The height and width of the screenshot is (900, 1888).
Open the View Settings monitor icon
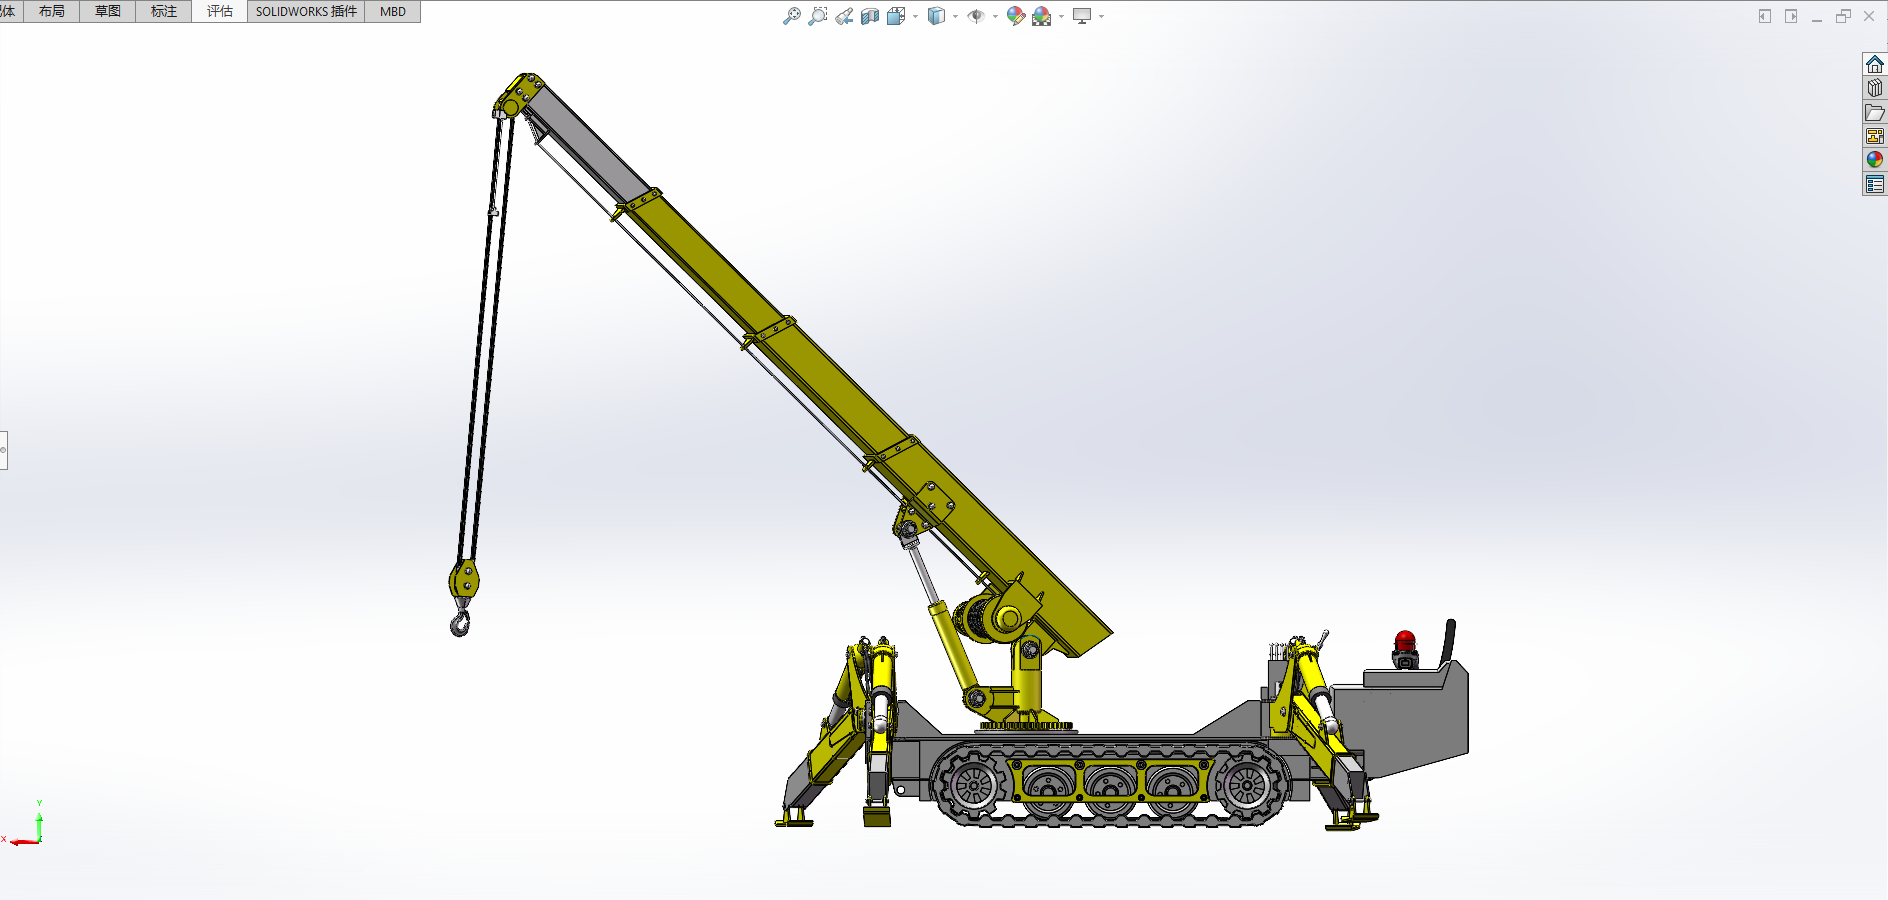(x=1082, y=16)
